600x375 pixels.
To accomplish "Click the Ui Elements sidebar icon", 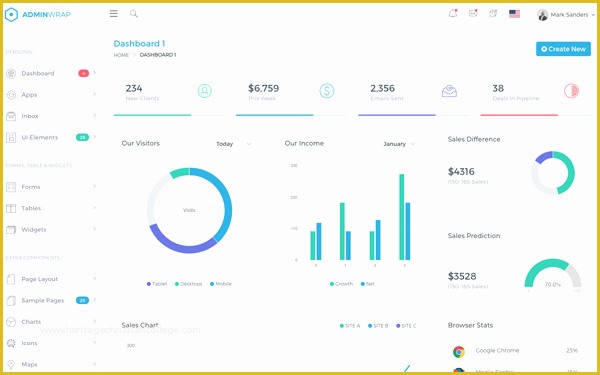I will [11, 137].
